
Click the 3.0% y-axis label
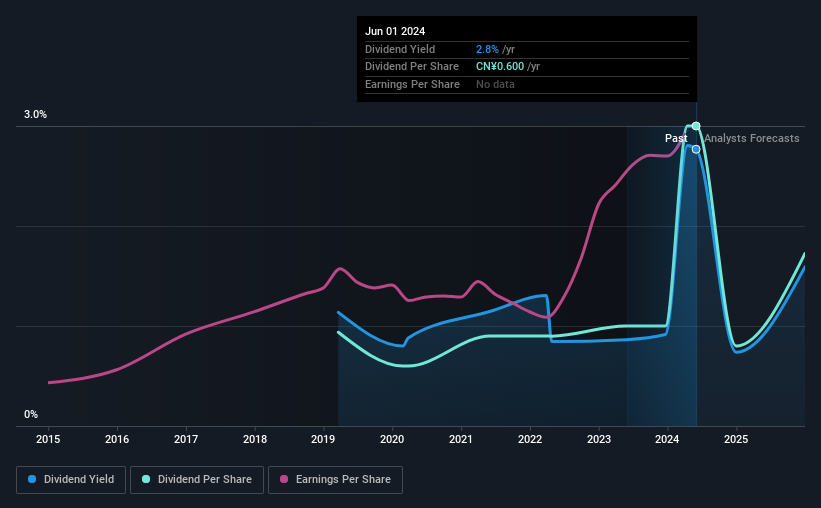click(x=35, y=114)
